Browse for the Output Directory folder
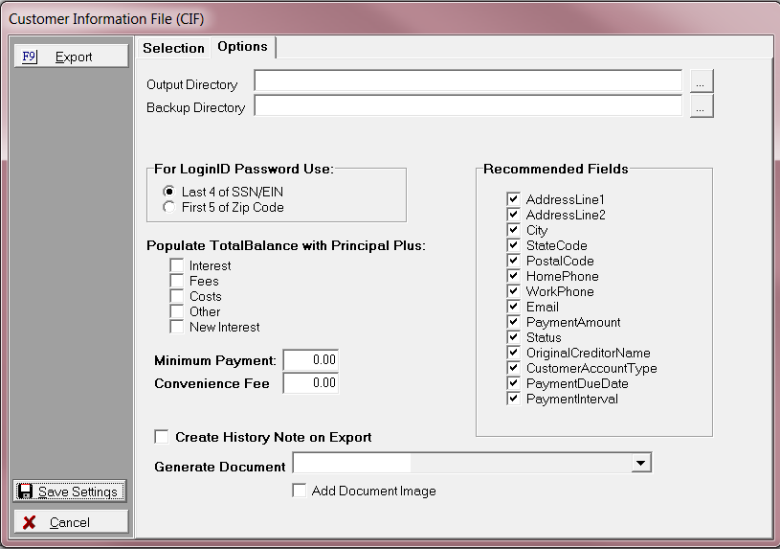Screen dimensions: 780x549 pyautogui.click(x=701, y=82)
